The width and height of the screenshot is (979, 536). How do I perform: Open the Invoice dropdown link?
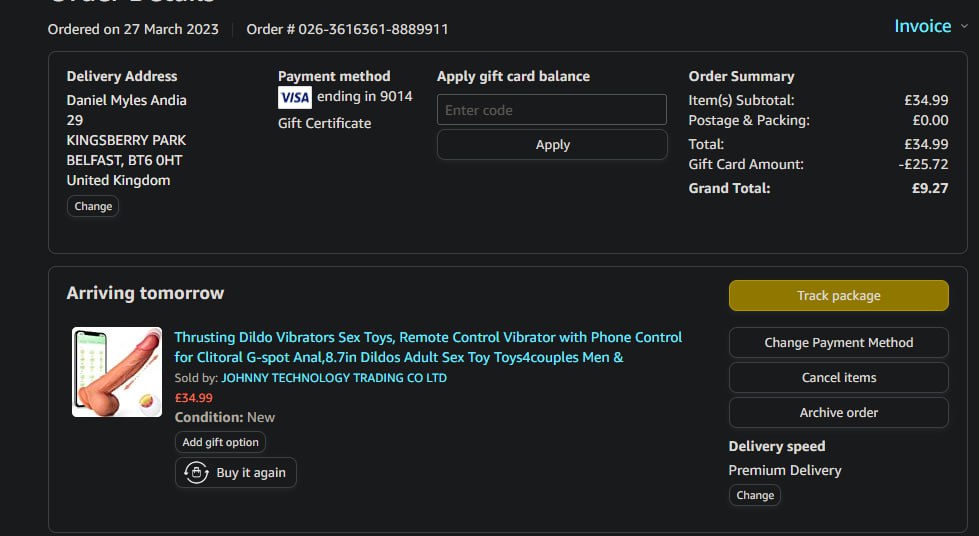pos(922,26)
